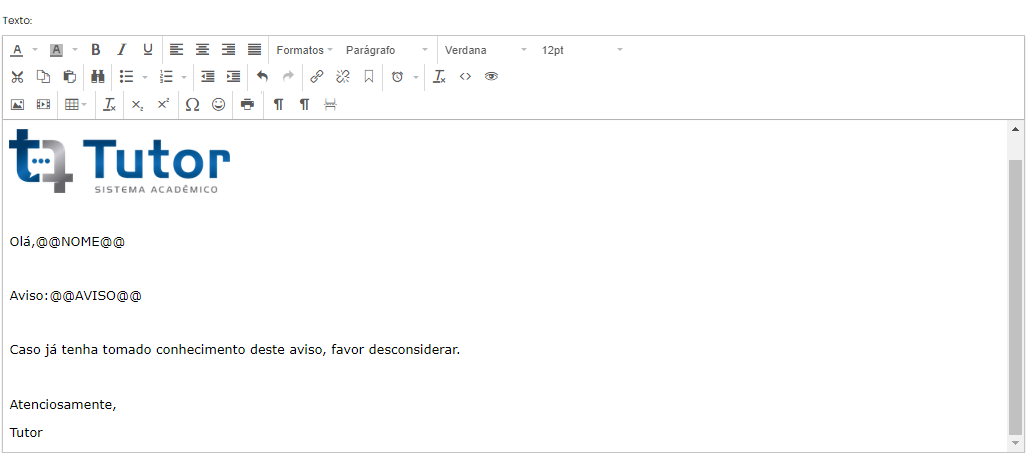Expand date/time format options arrow
The image size is (1026, 453).
click(x=416, y=77)
